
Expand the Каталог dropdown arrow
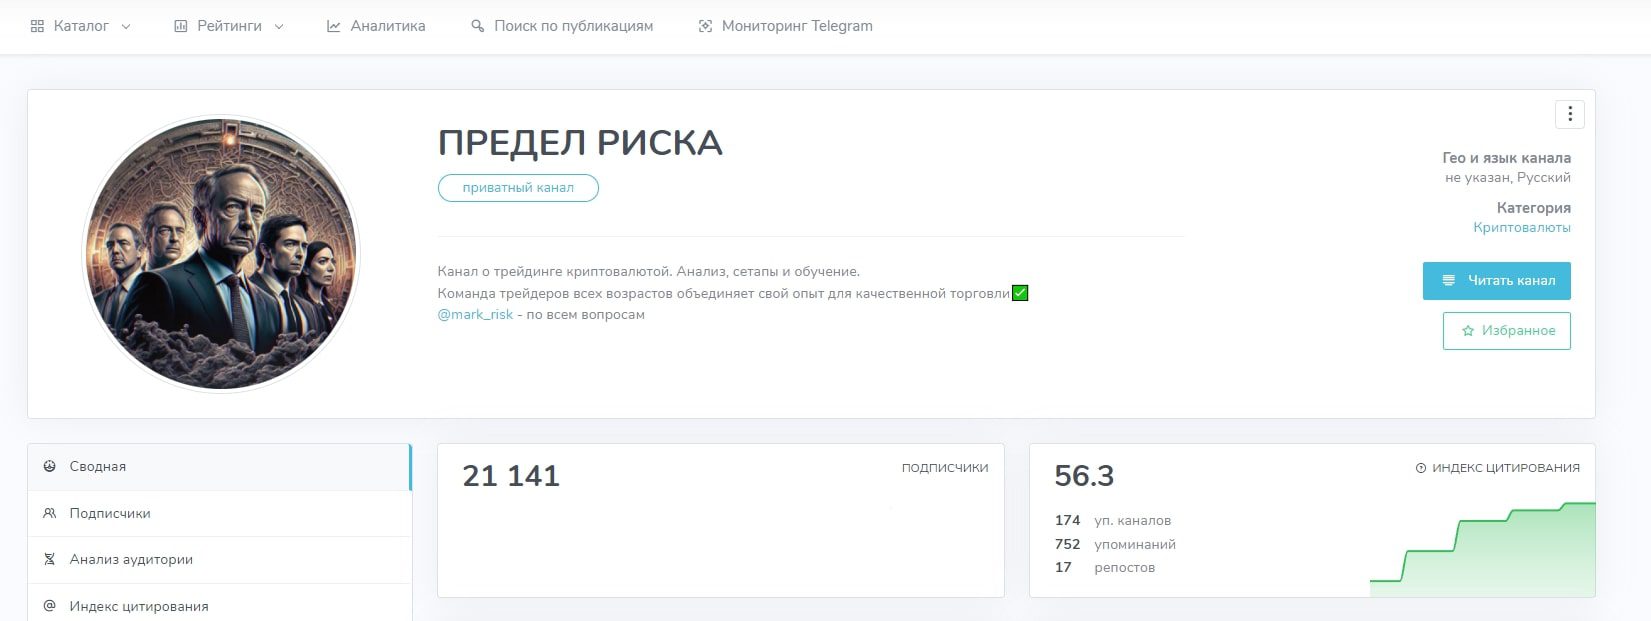pos(126,27)
